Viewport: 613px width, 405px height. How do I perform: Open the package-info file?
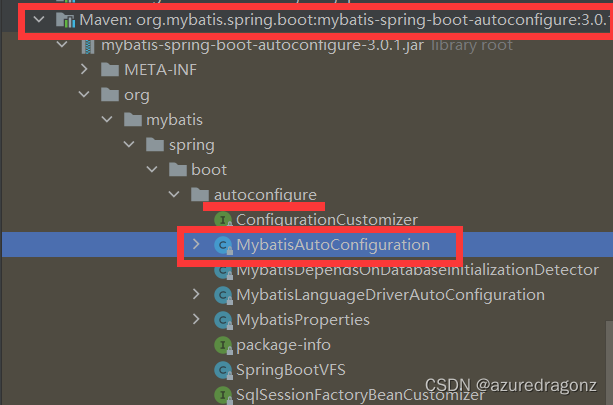[x=283, y=345]
